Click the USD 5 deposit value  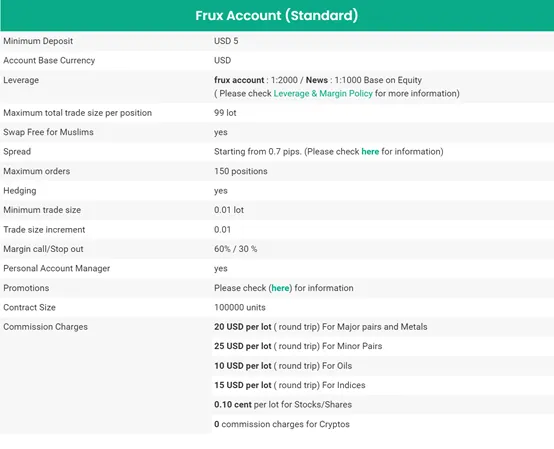(226, 41)
